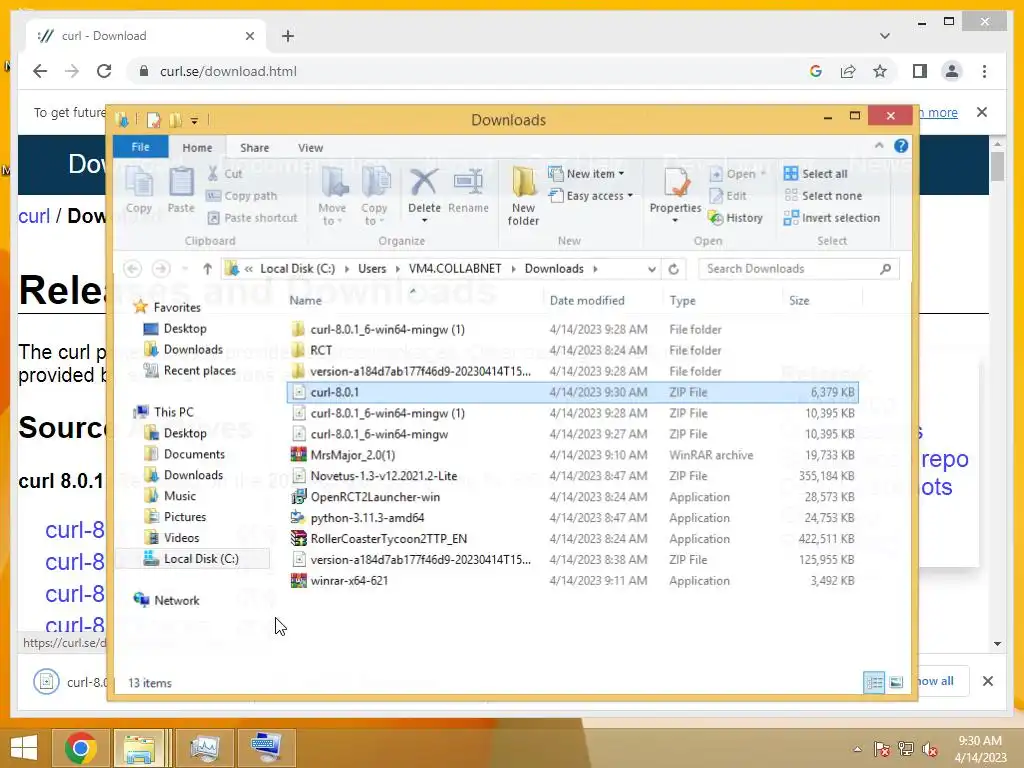
Task: Bookmark the curl page with the star icon
Action: [x=880, y=71]
